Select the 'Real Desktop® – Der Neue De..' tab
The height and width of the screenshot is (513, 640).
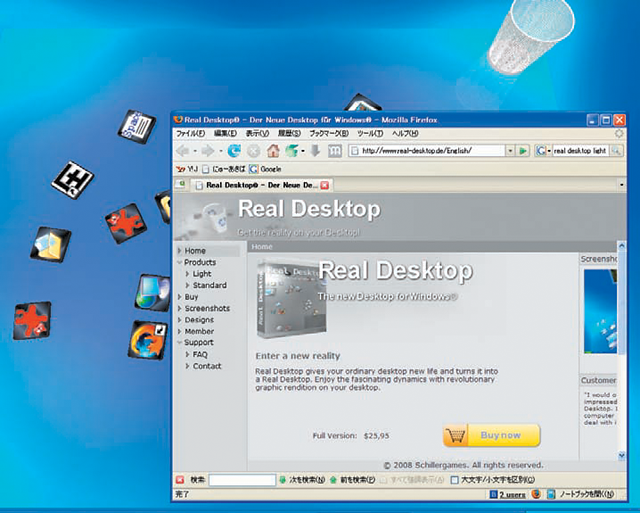(262, 185)
